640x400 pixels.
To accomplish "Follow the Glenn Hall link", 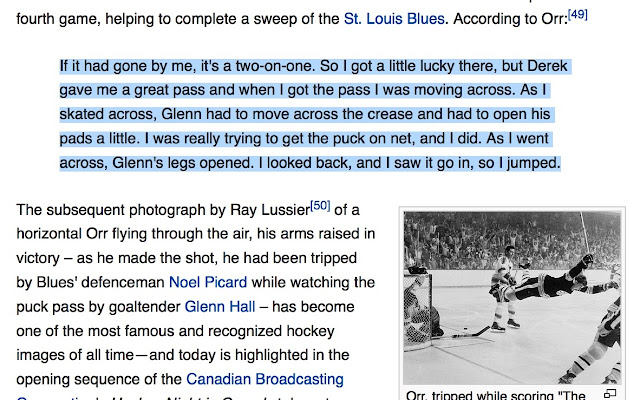I will coord(220,307).
